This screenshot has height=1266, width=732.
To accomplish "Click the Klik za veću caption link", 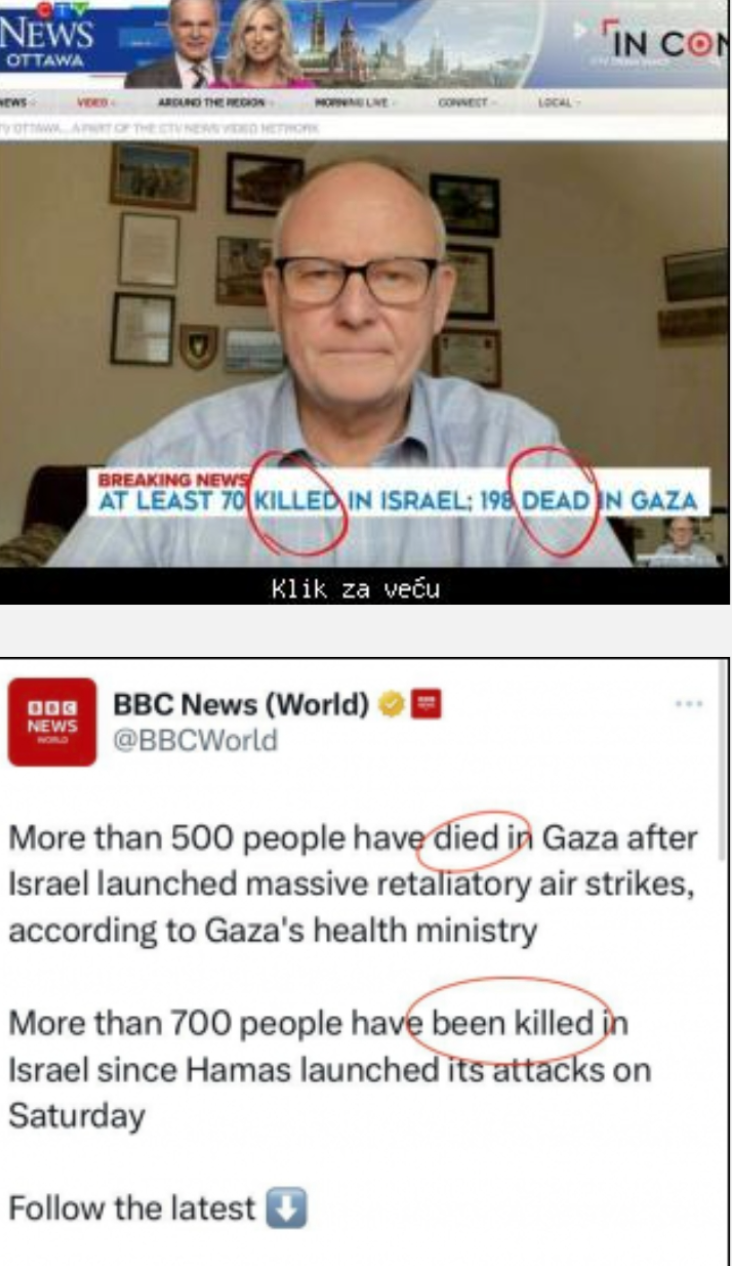I will 355,590.
